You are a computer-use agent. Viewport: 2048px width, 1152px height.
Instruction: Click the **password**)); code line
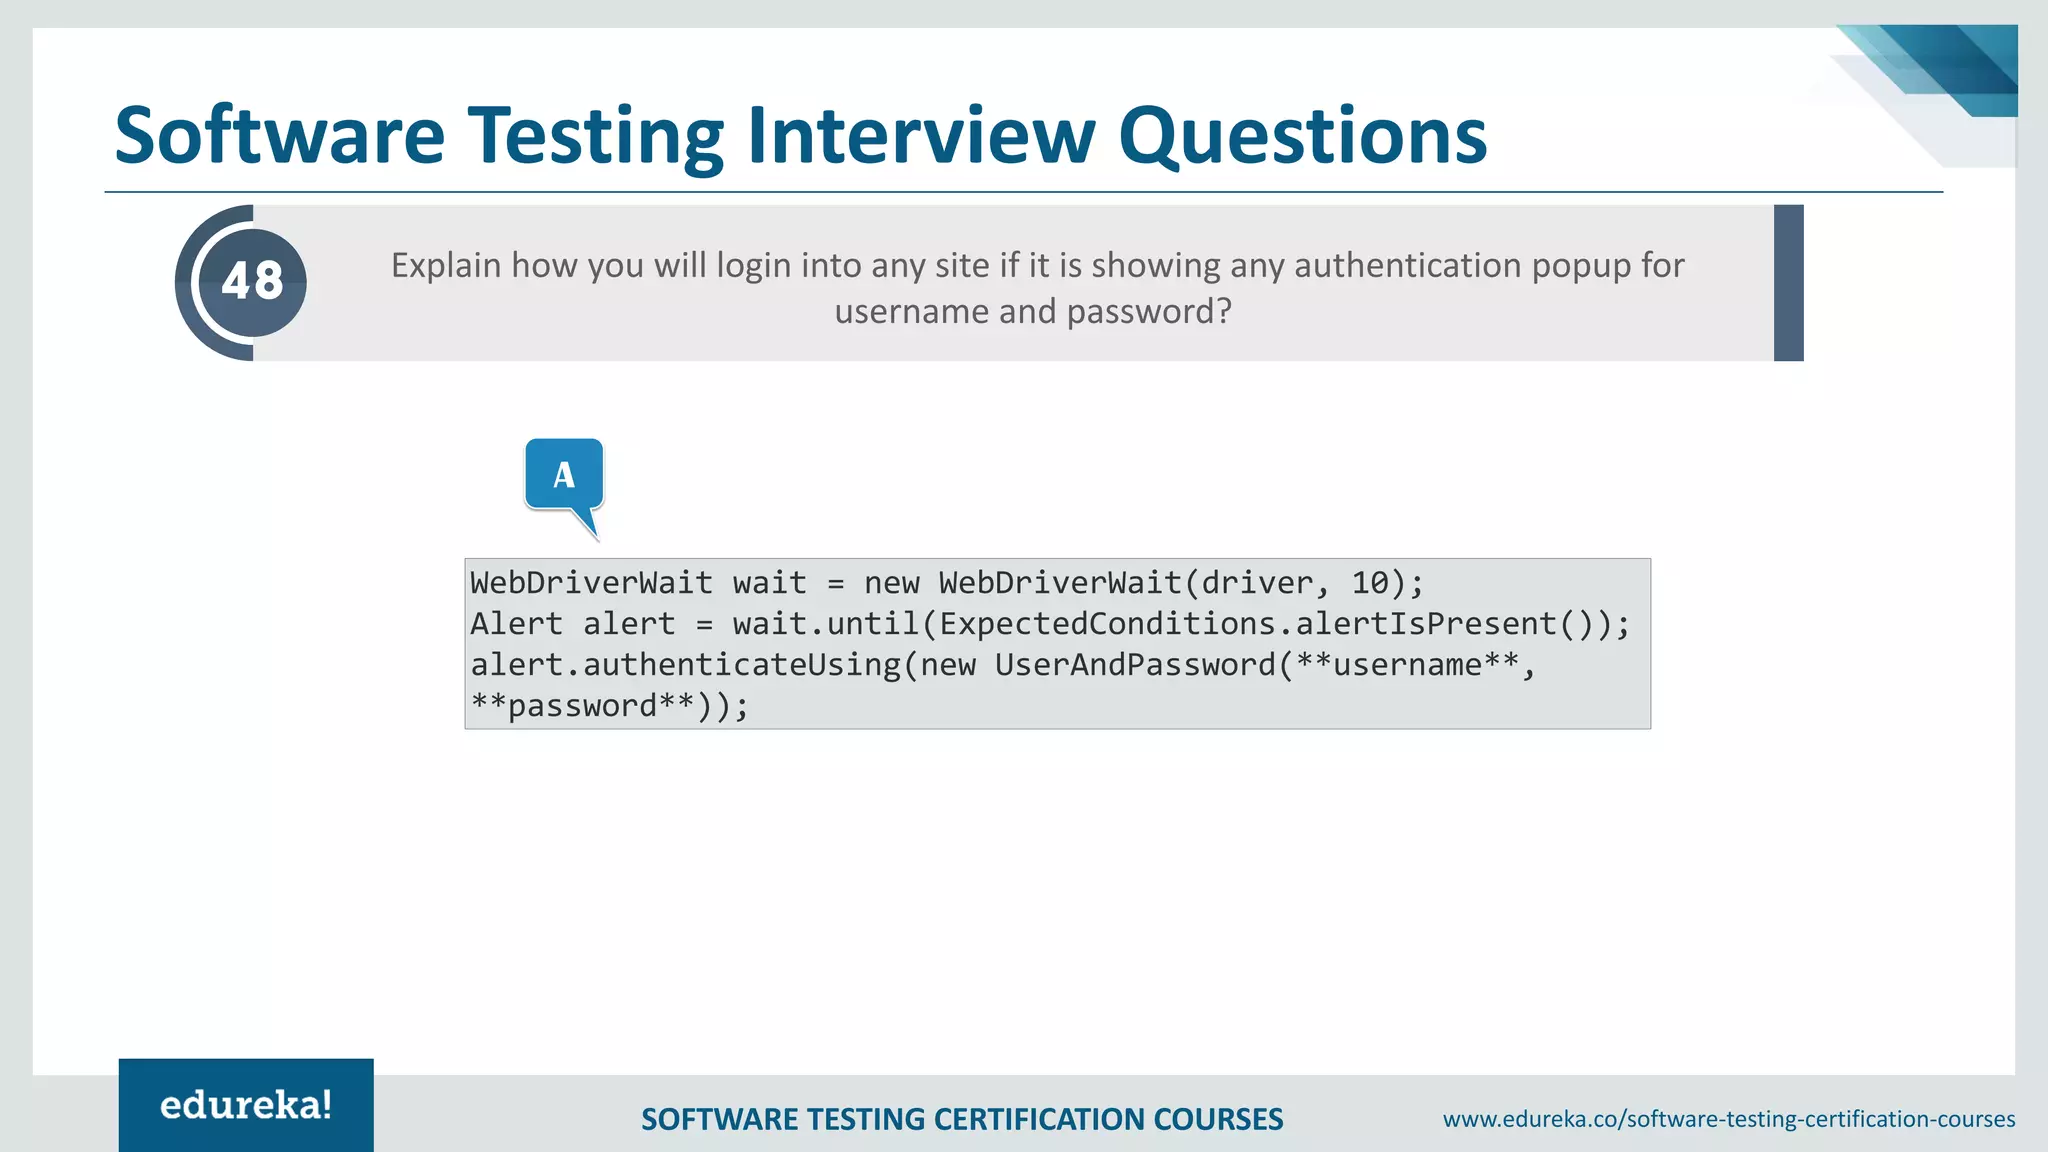pyautogui.click(x=610, y=706)
